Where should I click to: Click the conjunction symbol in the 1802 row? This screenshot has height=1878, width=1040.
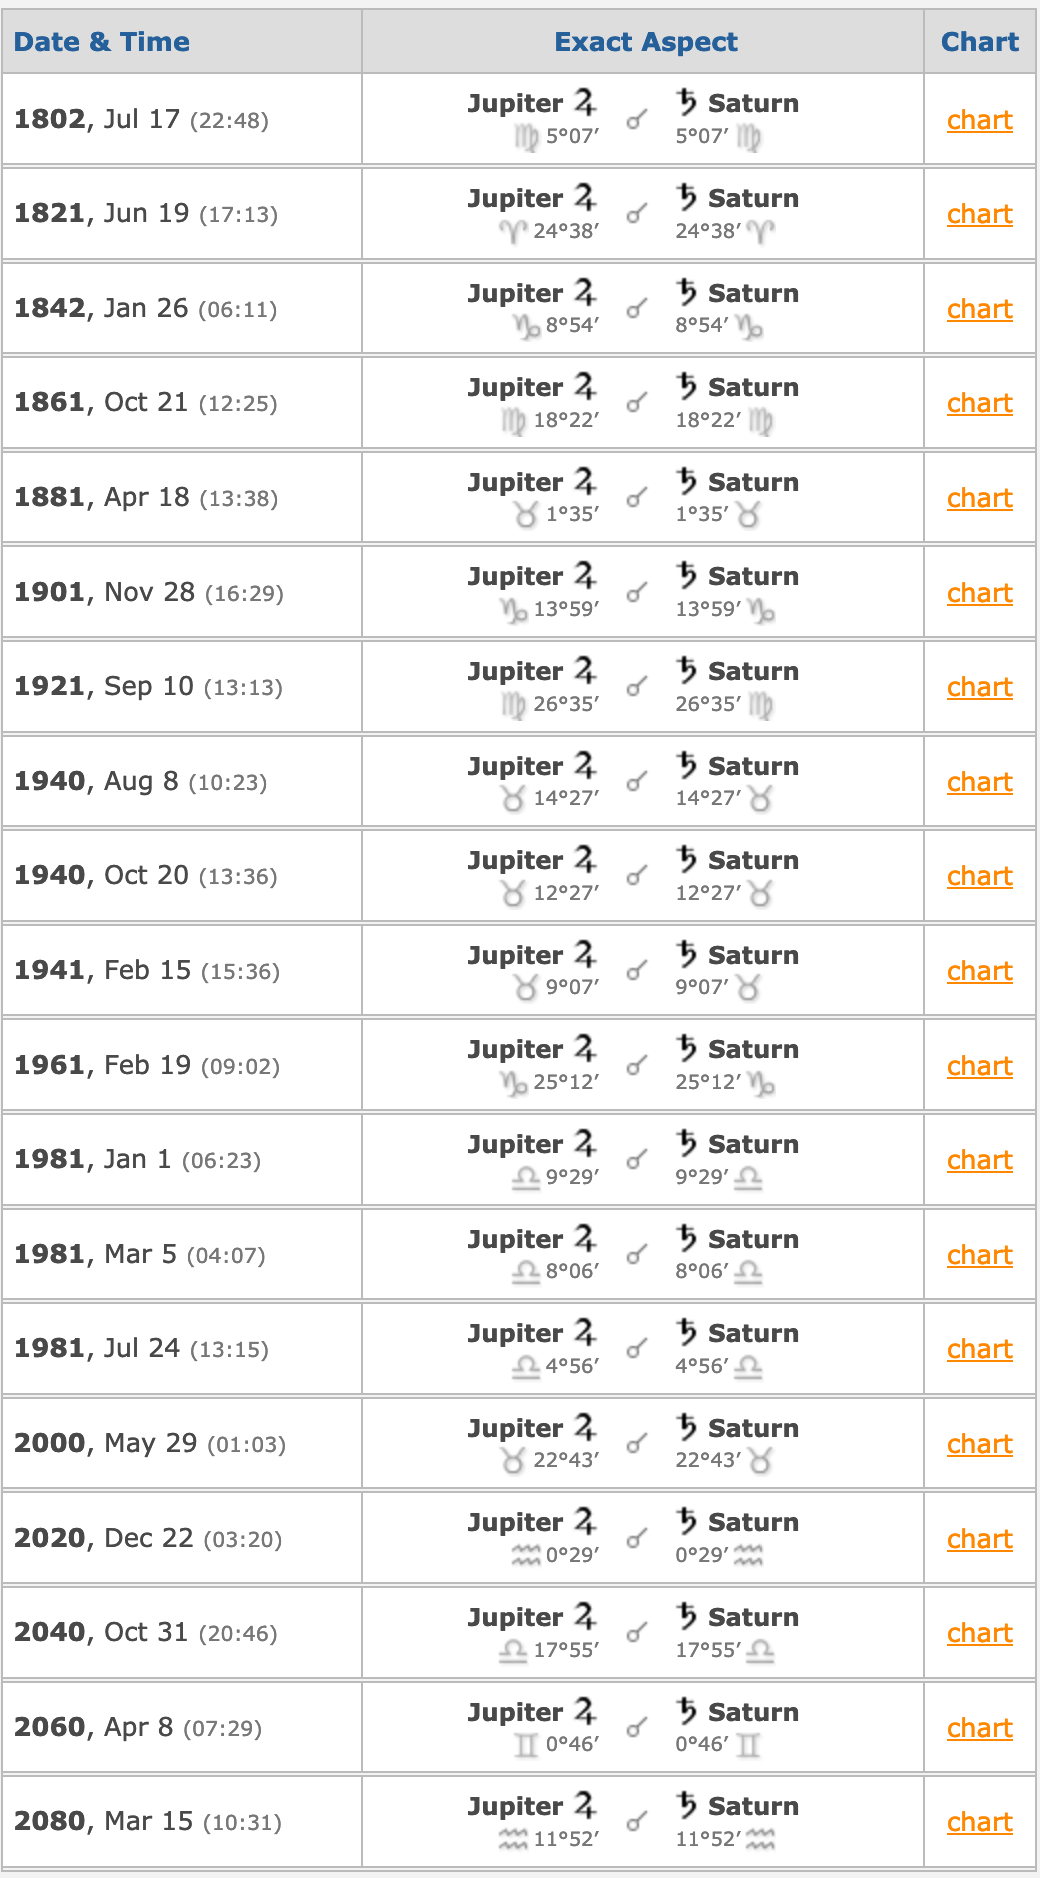tap(636, 121)
